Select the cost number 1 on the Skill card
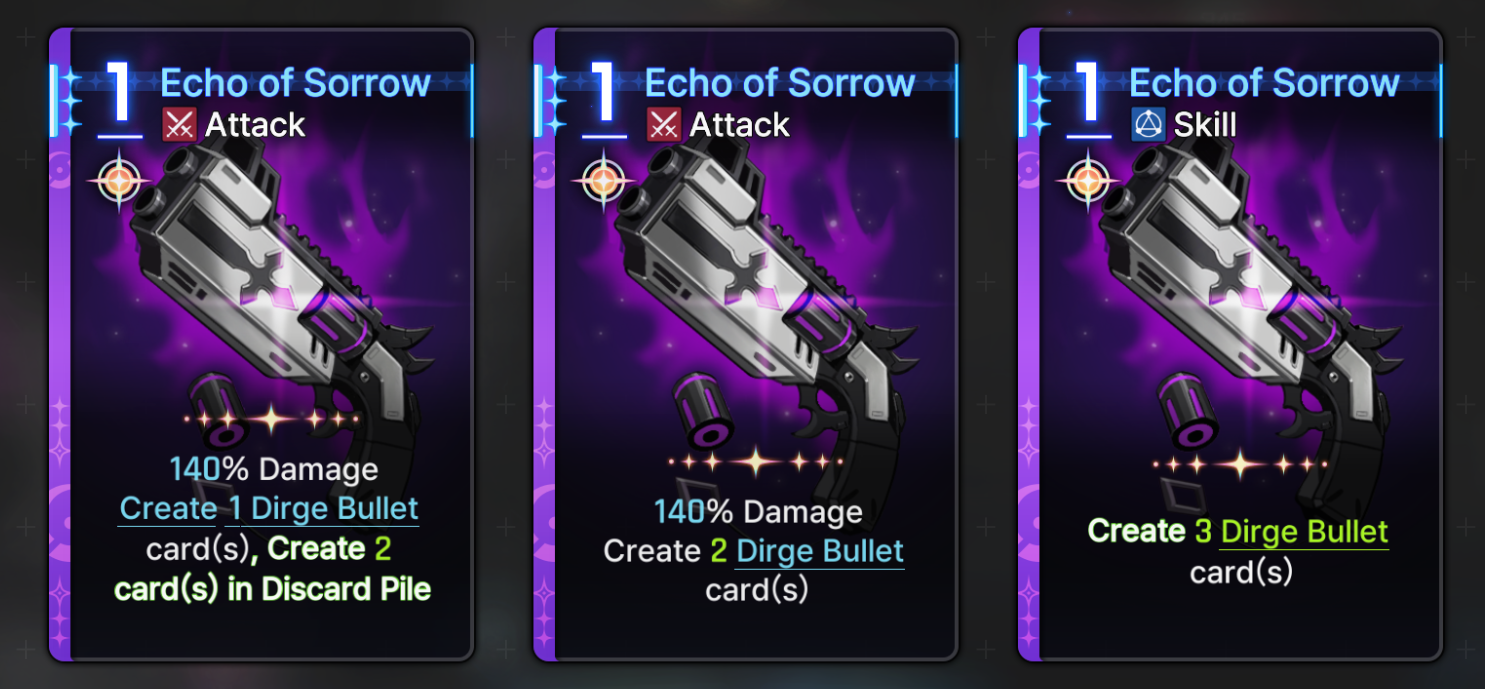Screen dimensions: 1485x689 [1088, 96]
